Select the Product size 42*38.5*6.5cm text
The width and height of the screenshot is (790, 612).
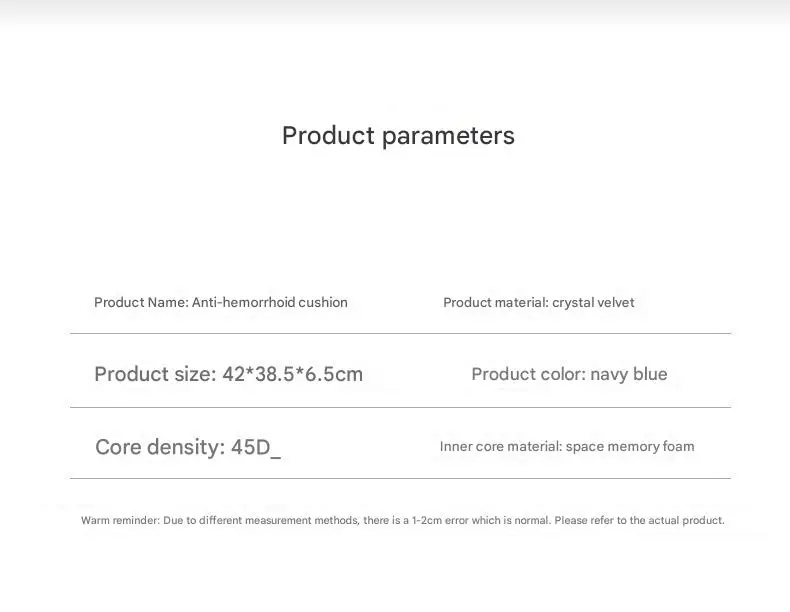tap(229, 374)
